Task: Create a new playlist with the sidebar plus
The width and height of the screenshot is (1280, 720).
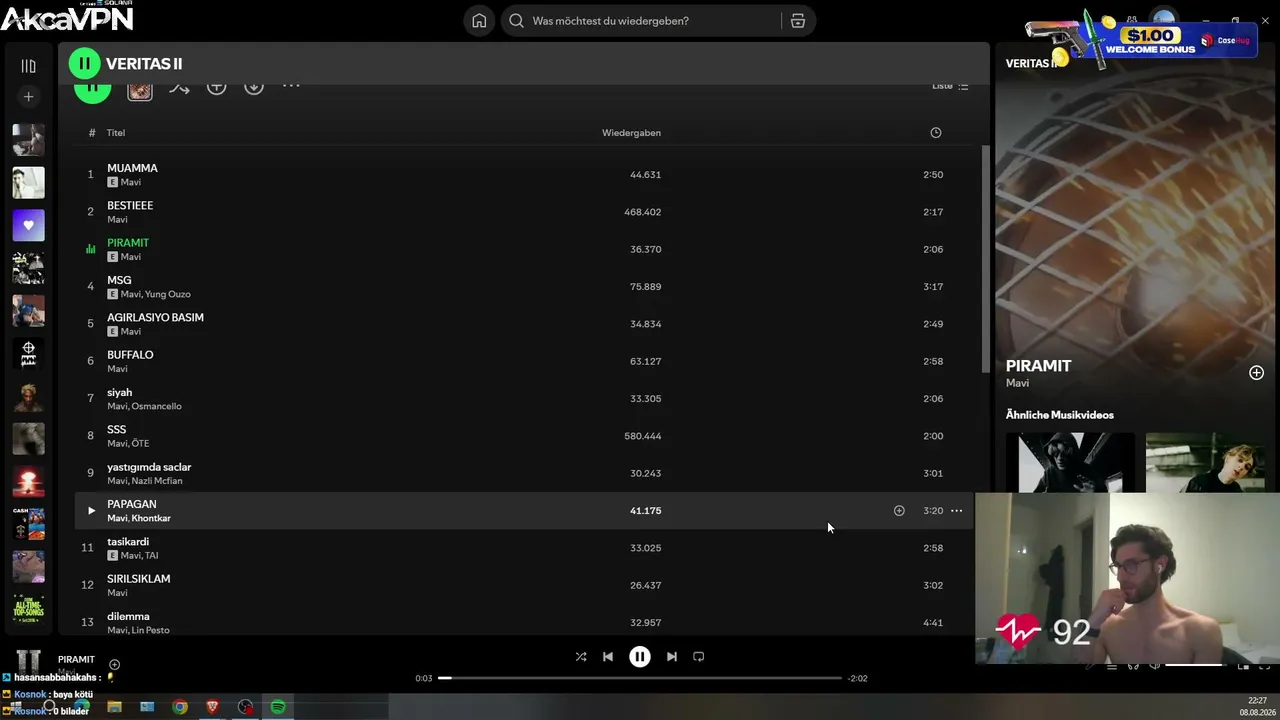Action: [28, 97]
